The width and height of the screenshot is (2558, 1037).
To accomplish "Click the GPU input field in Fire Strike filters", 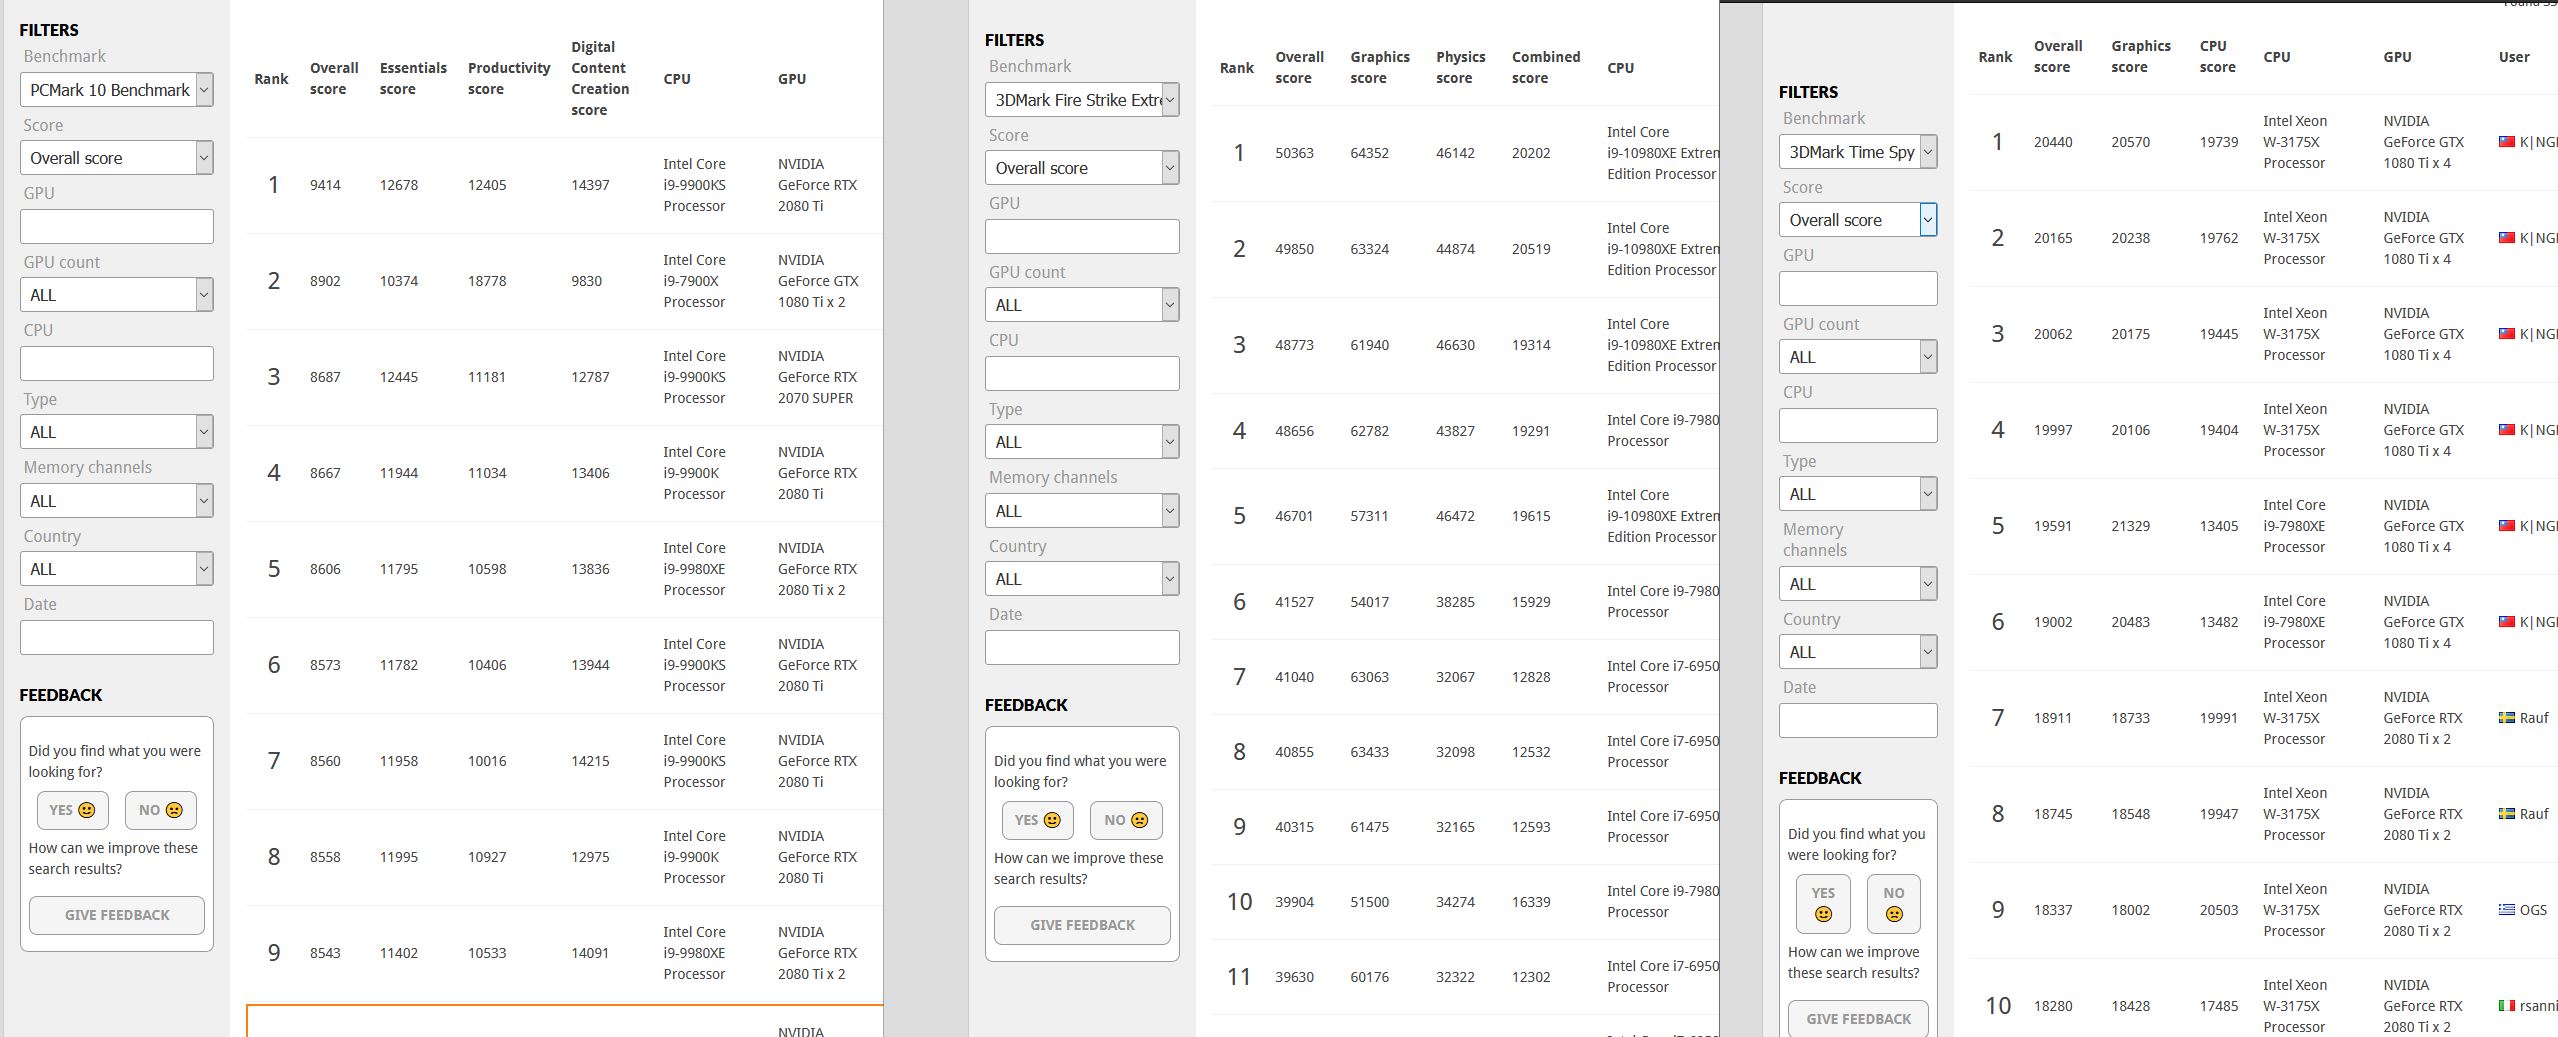I will tap(1082, 237).
